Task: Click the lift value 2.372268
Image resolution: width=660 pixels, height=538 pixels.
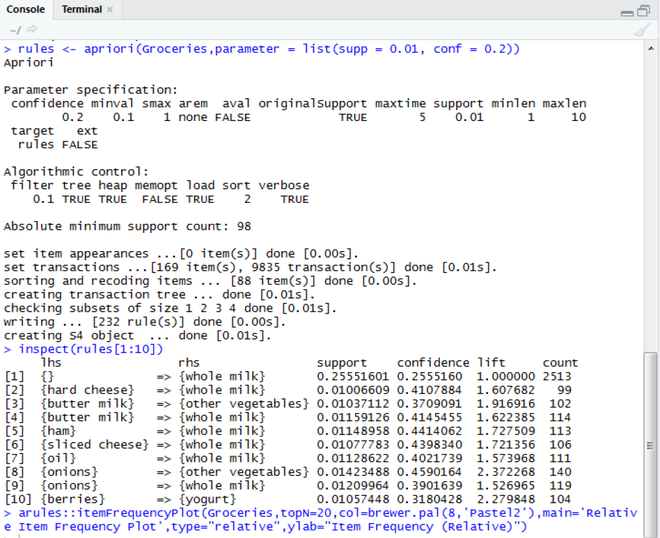Action: (506, 472)
